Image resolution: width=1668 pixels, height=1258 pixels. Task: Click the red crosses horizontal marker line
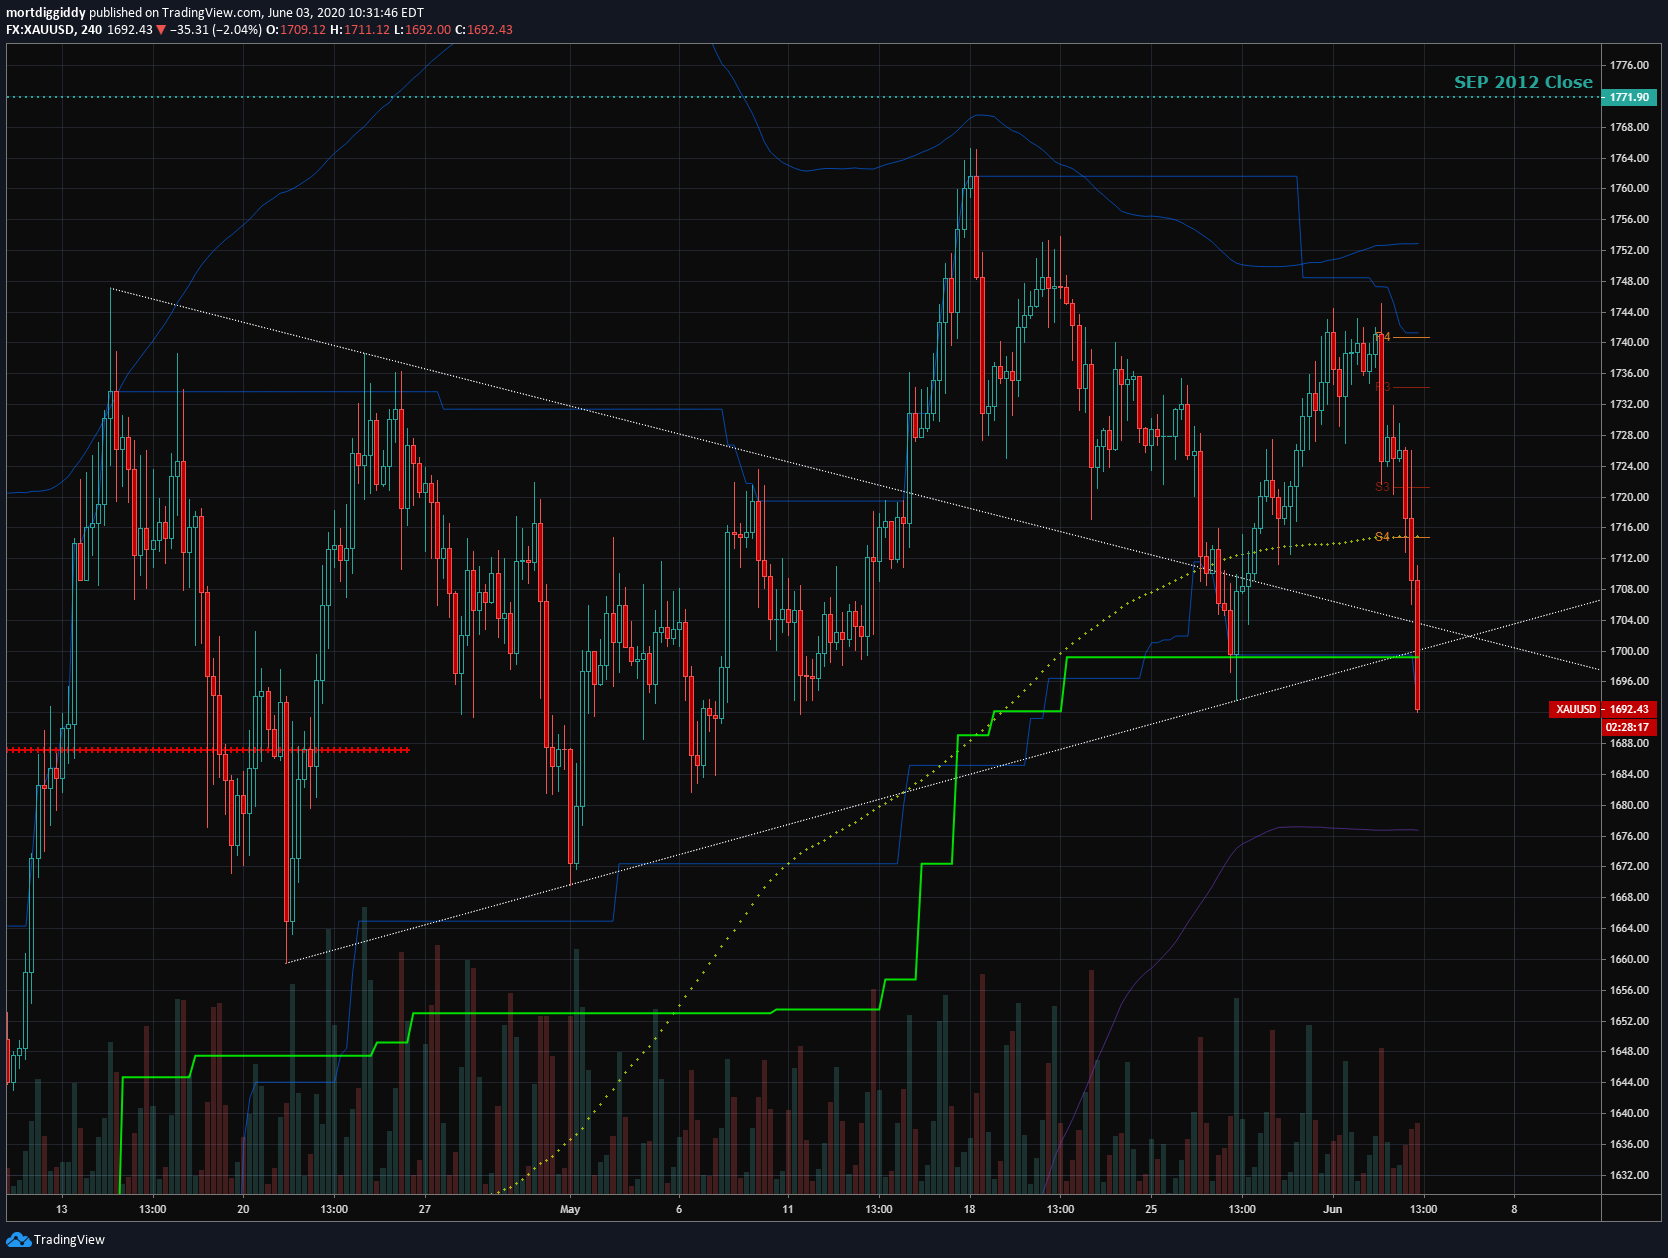[208, 750]
